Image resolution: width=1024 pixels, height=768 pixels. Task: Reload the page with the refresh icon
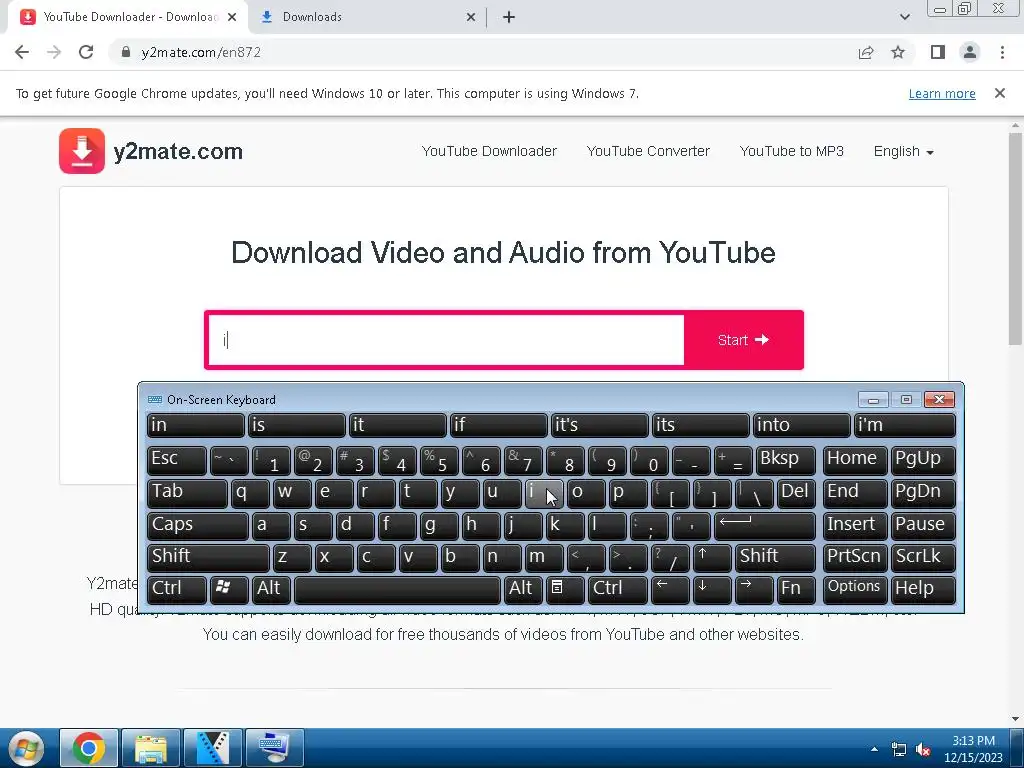[86, 52]
